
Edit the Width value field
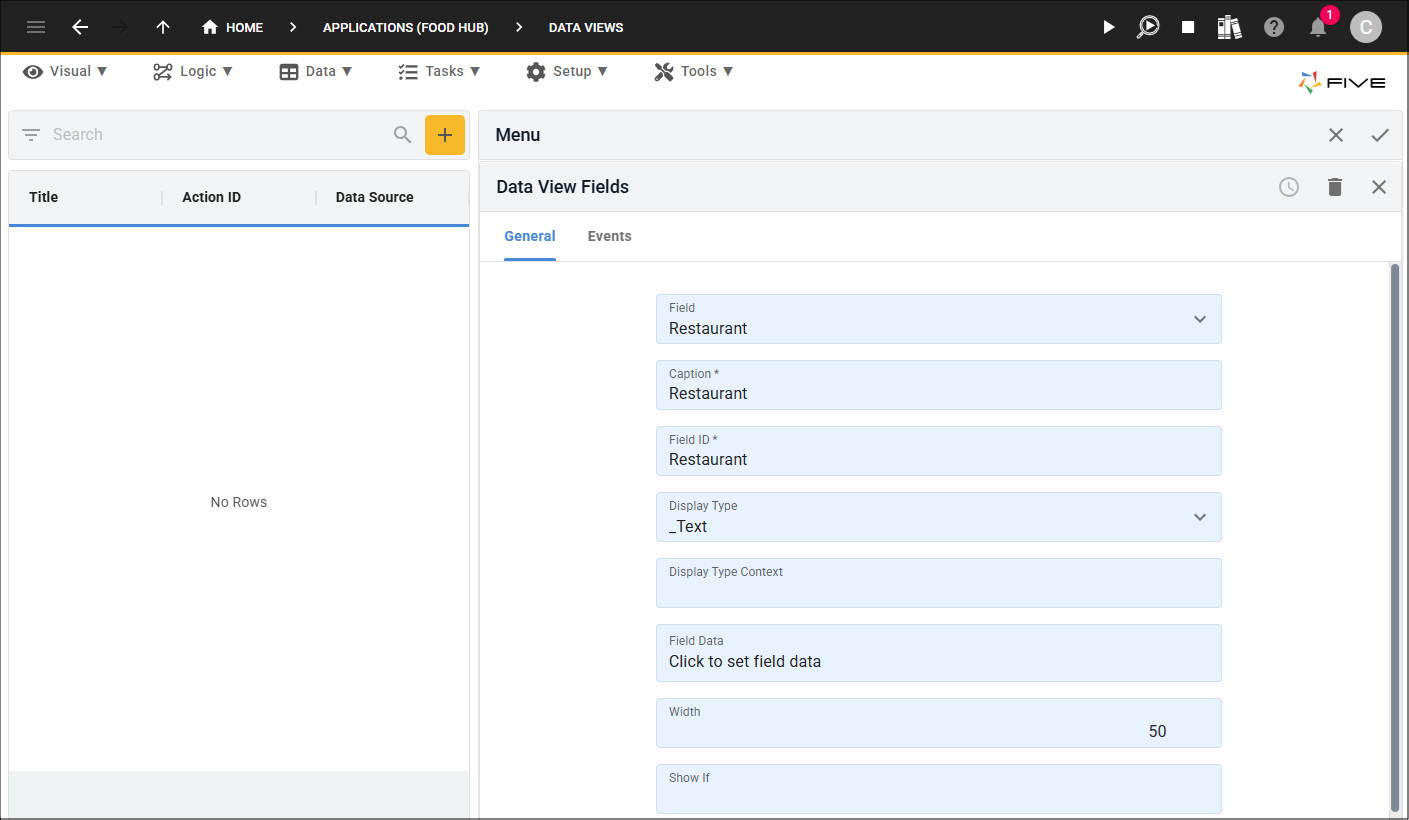click(x=938, y=723)
